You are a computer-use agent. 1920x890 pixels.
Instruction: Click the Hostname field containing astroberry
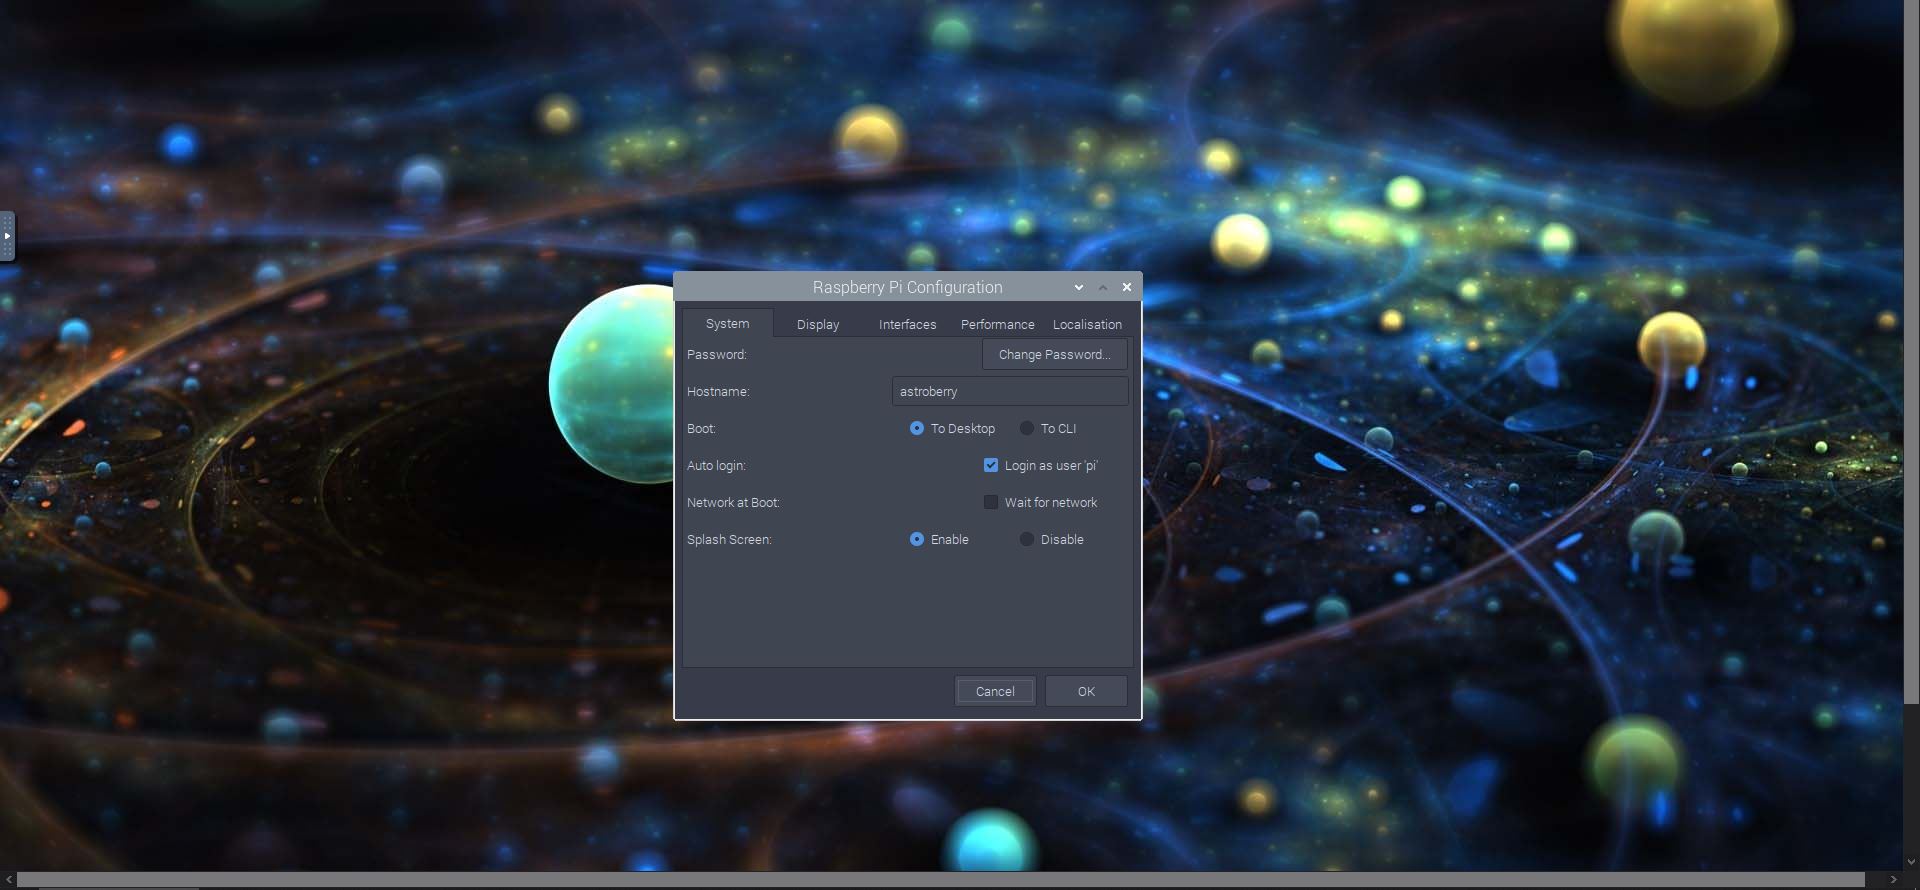tap(1010, 391)
